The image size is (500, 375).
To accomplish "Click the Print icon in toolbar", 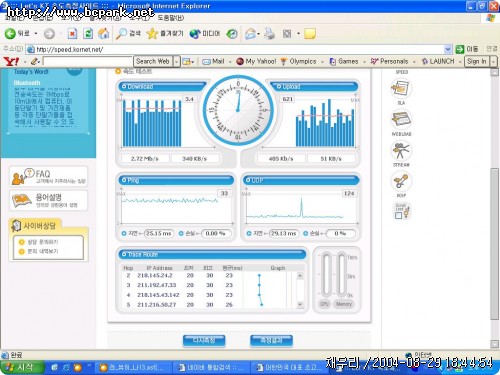I will (x=269, y=33).
